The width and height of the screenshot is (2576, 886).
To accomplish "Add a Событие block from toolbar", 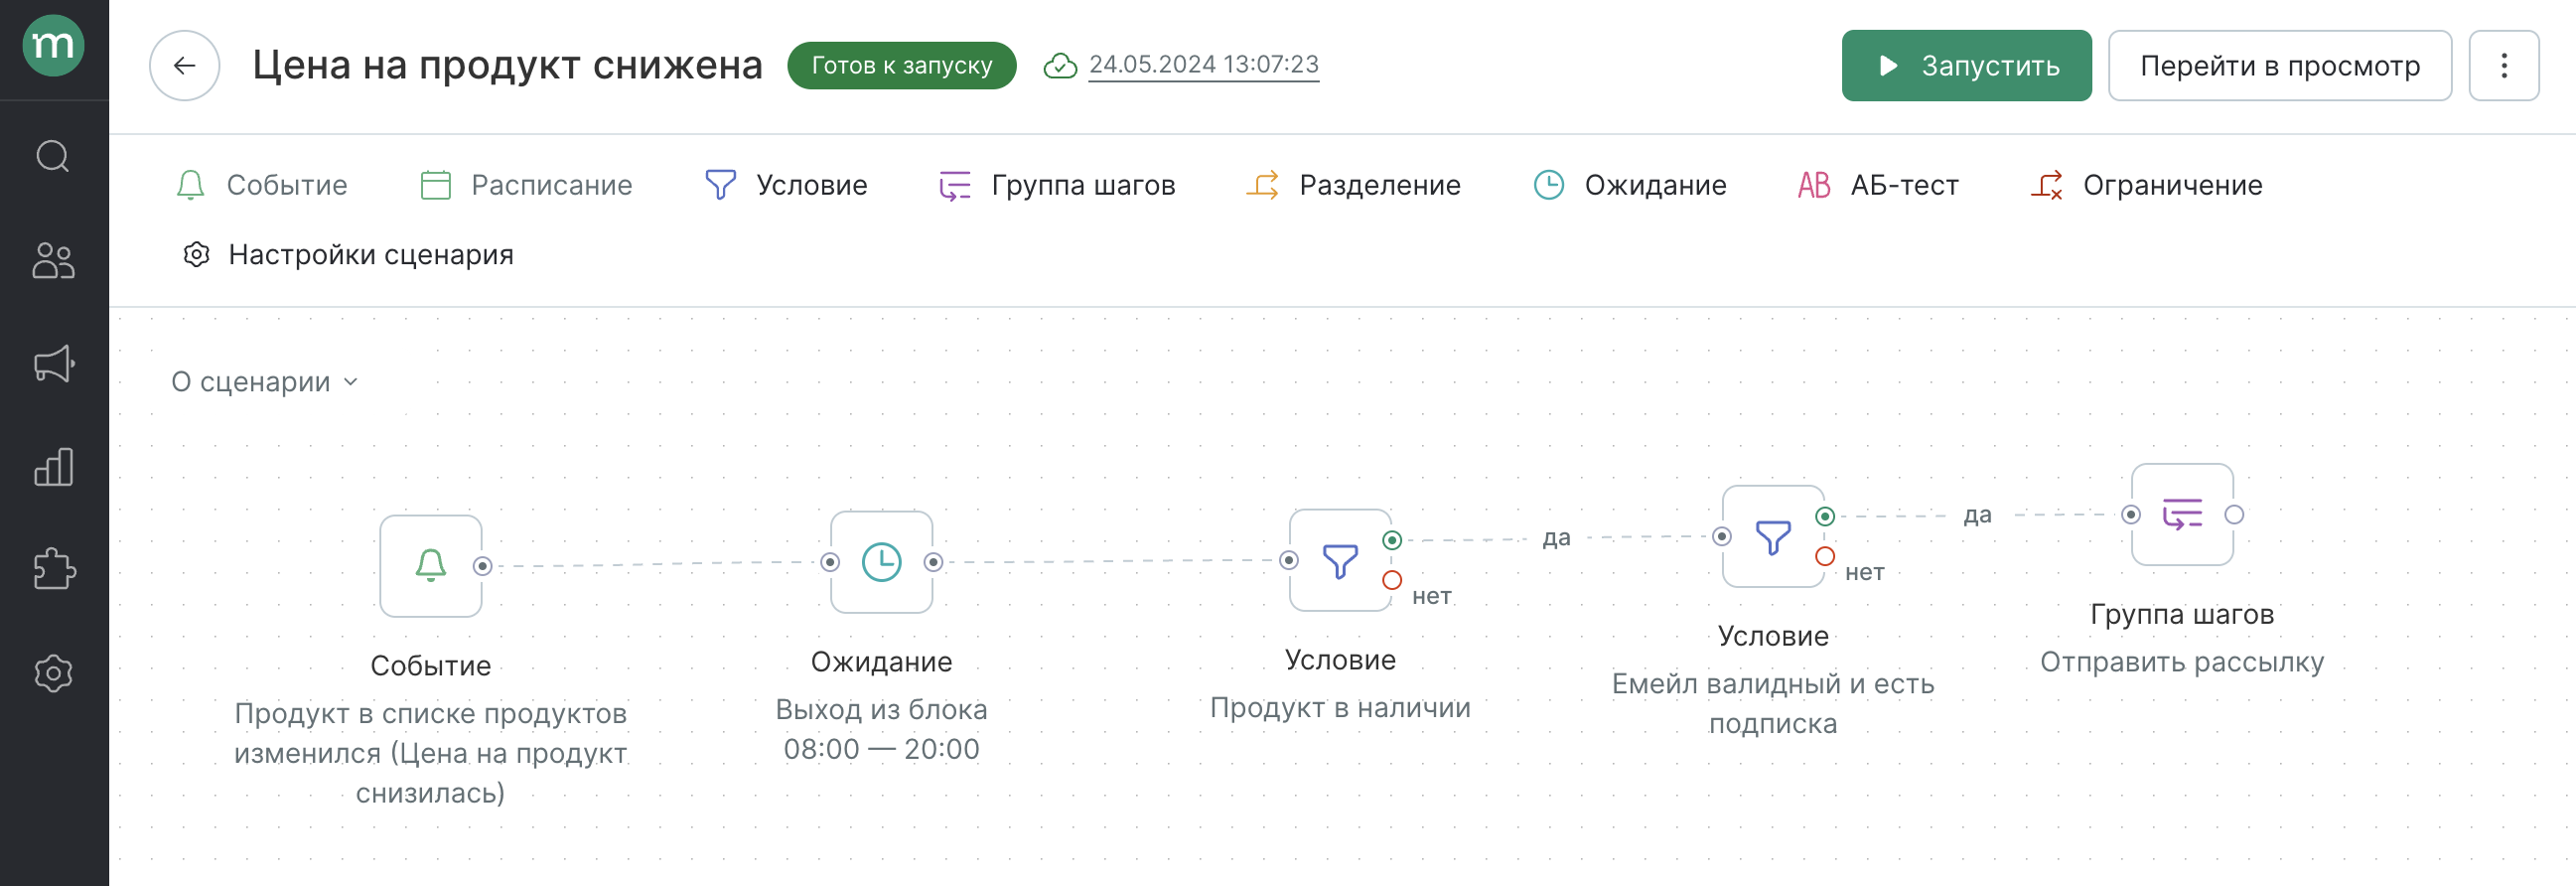I will coord(262,185).
